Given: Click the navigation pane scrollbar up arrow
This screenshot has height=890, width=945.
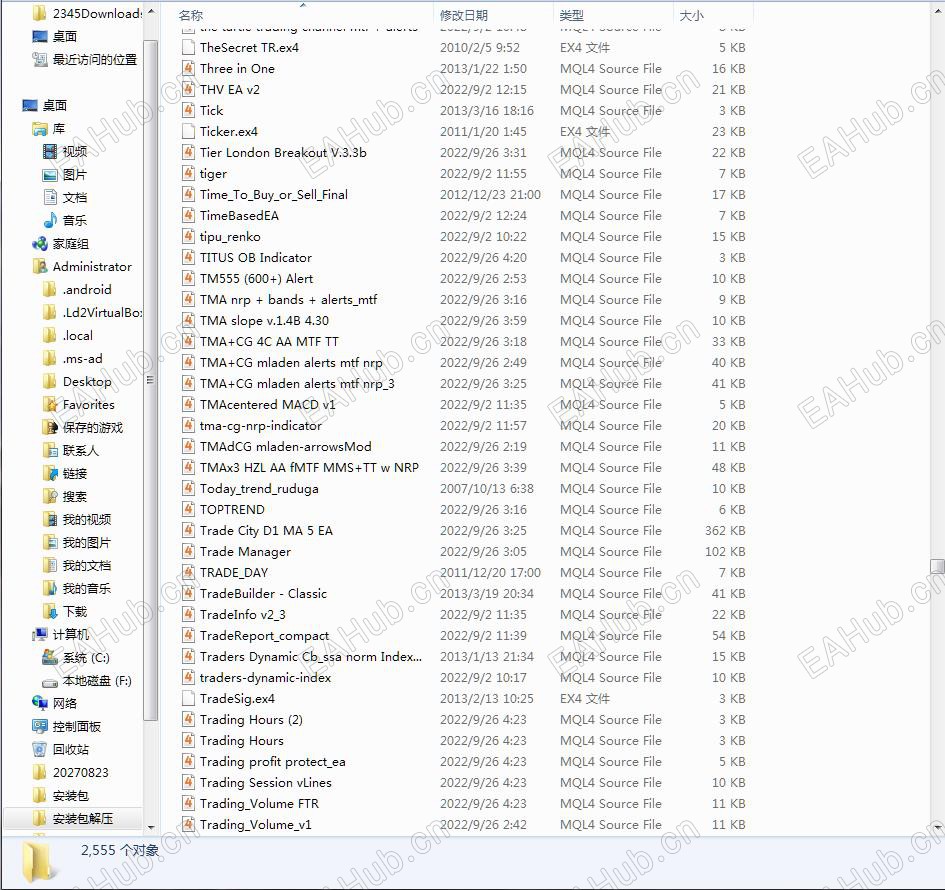Looking at the screenshot, I should pyautogui.click(x=151, y=12).
